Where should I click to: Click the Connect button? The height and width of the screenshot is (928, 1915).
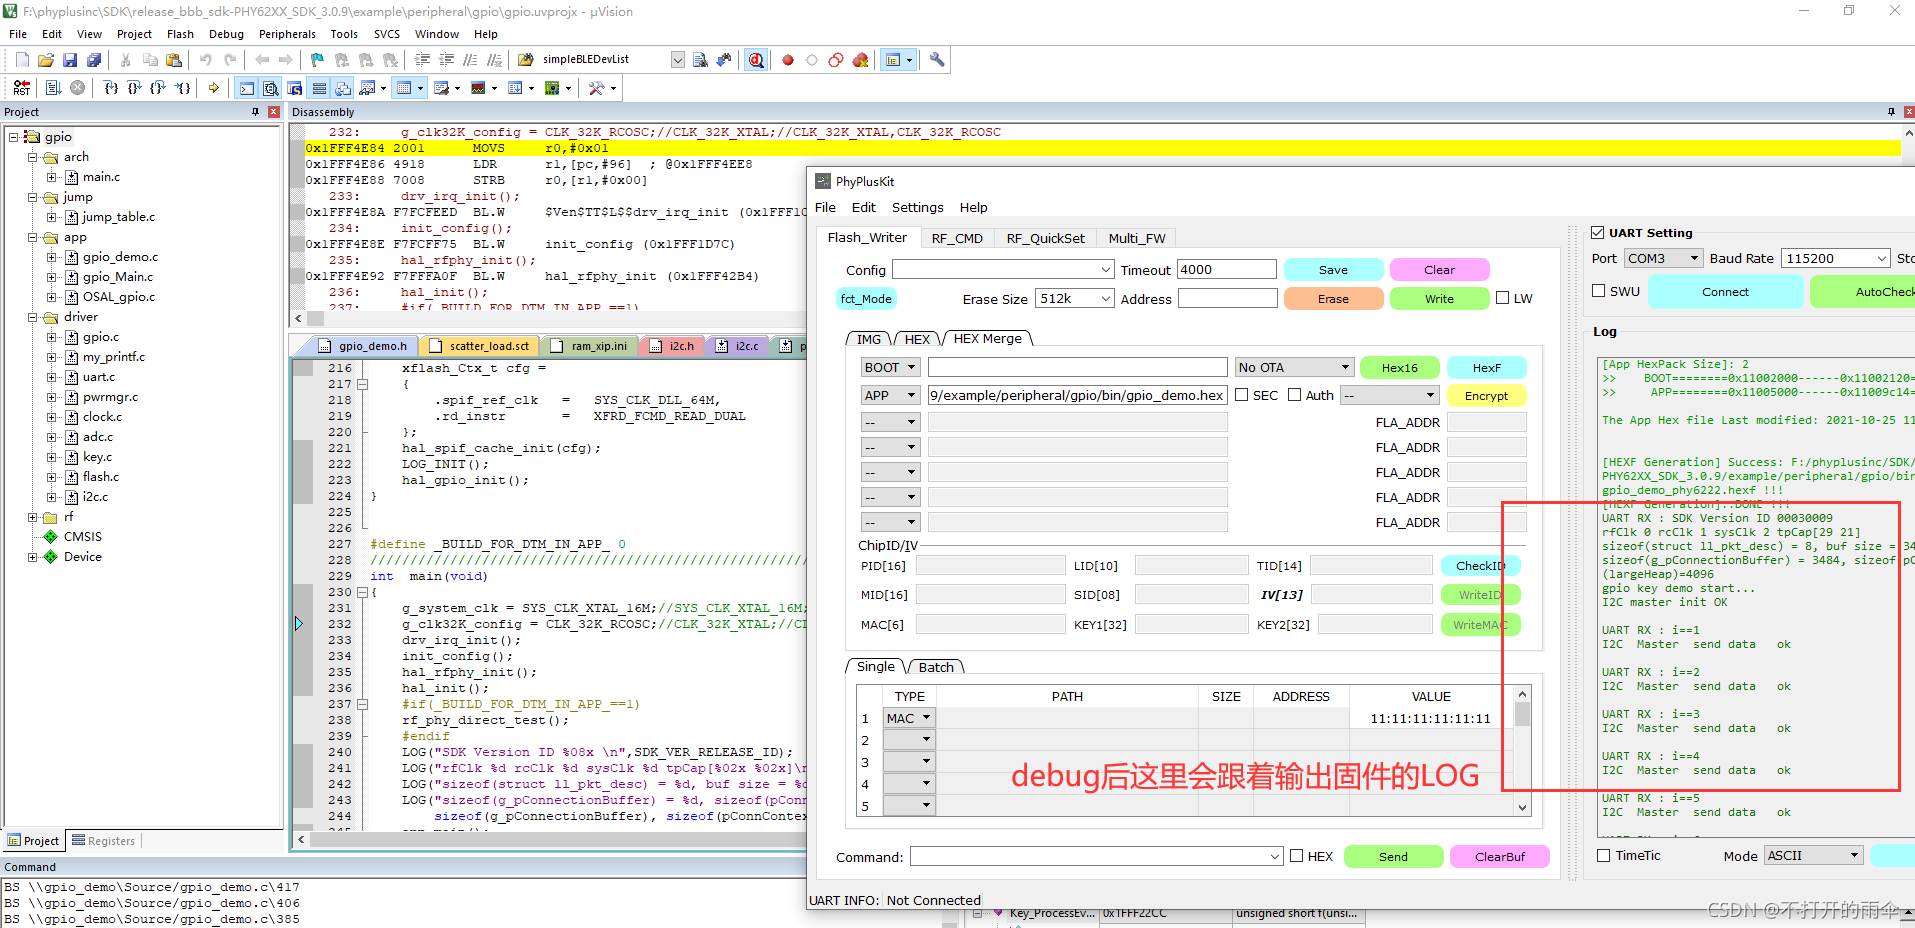[1725, 292]
